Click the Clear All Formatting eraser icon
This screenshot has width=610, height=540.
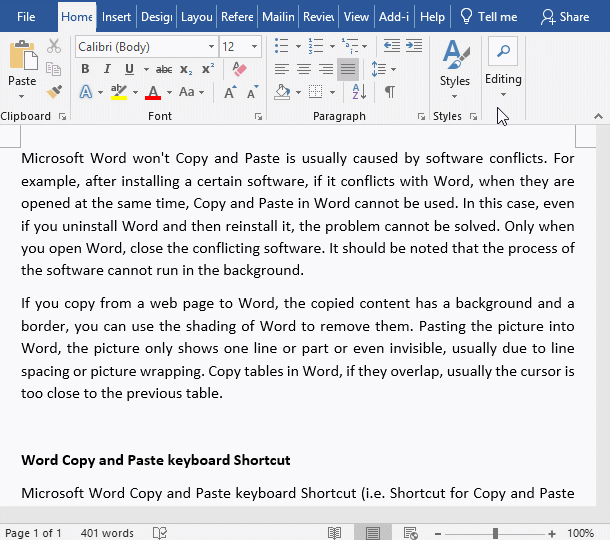click(x=240, y=69)
